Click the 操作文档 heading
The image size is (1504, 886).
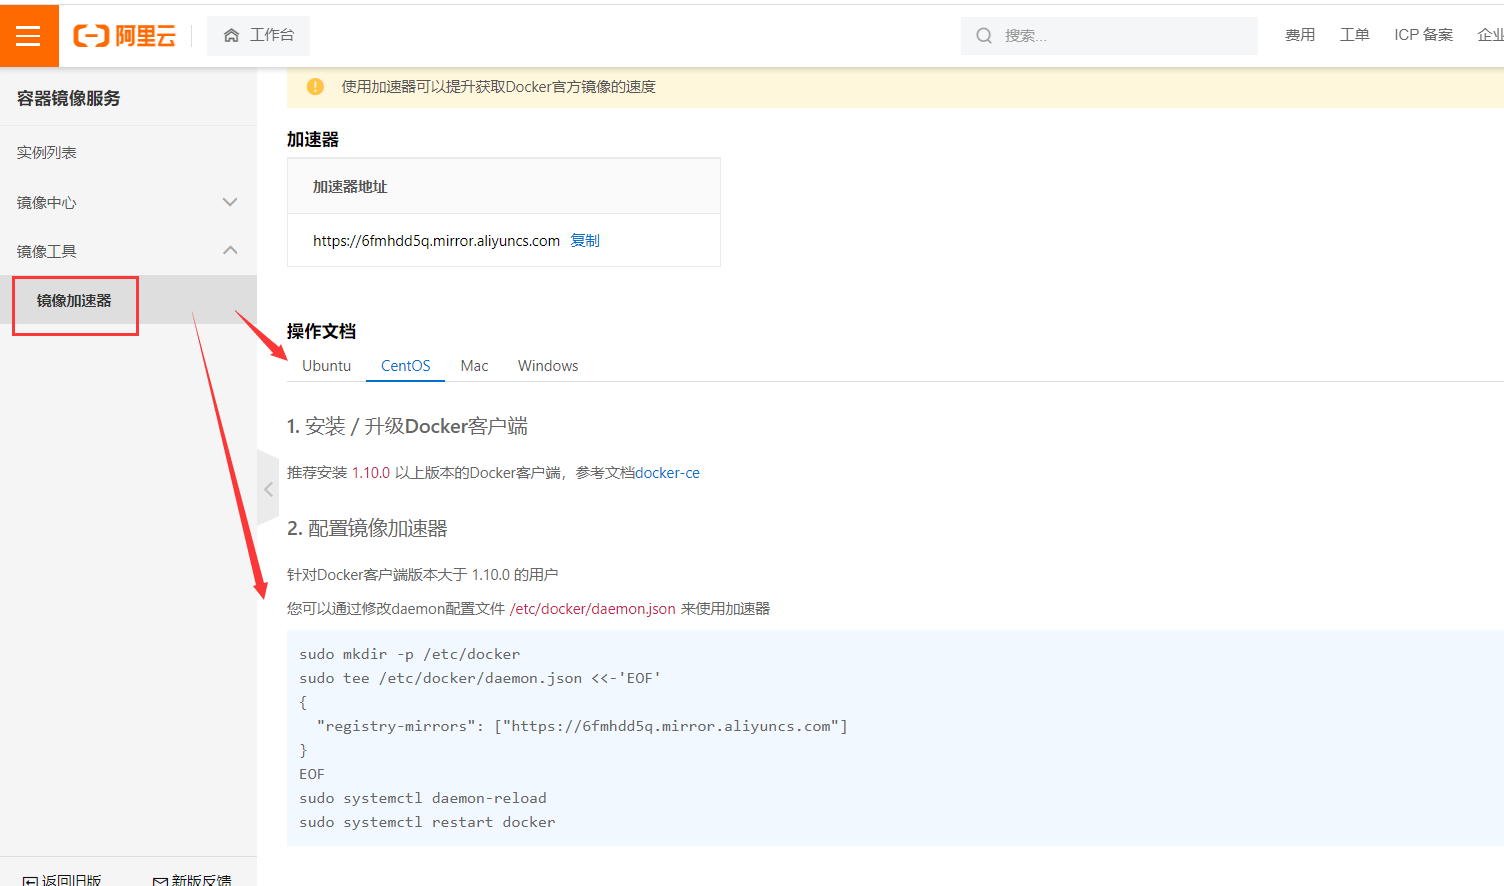[x=321, y=331]
